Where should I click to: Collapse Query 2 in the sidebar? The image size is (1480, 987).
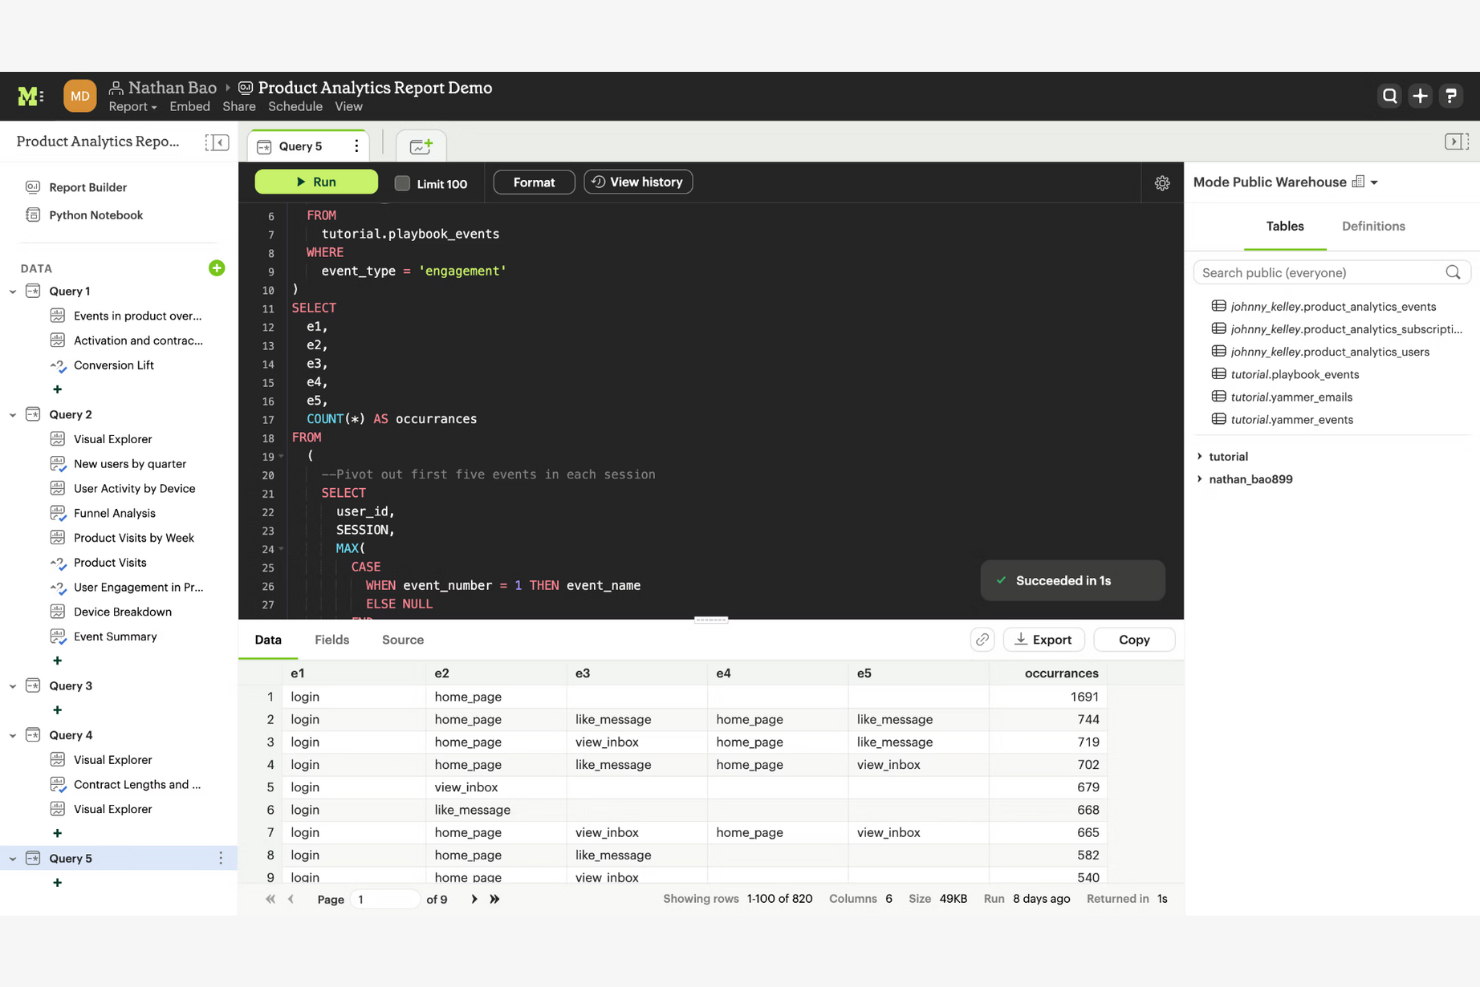tap(13, 415)
